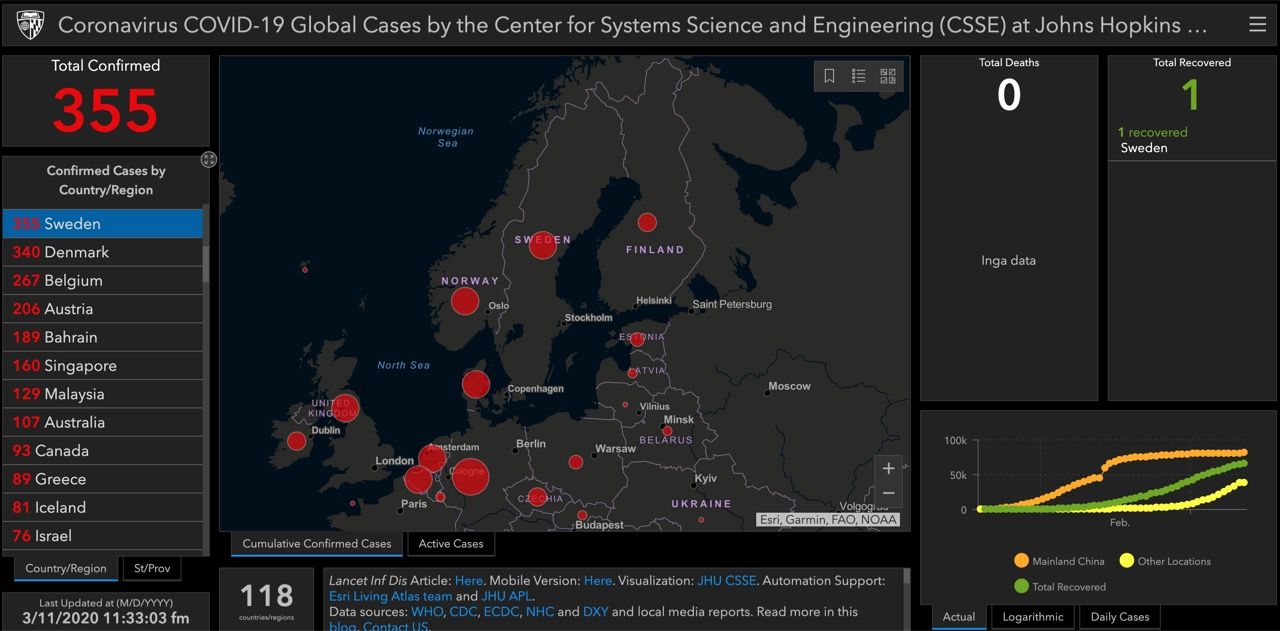
Task: Zoom in on the map with plus
Action: coord(888,468)
